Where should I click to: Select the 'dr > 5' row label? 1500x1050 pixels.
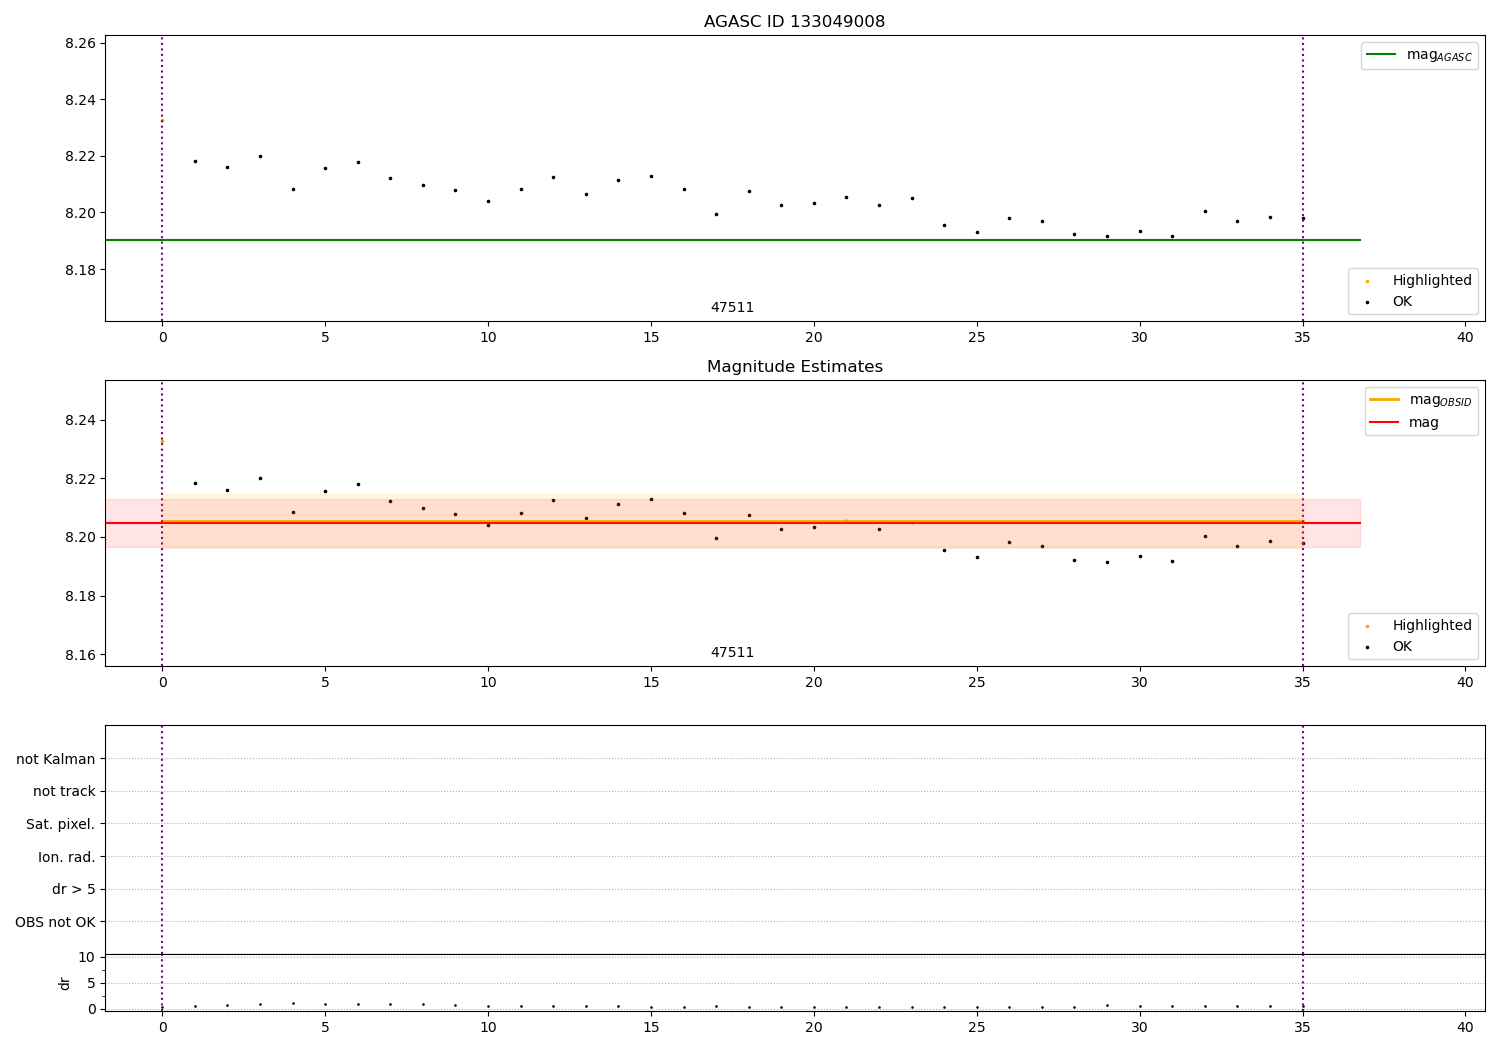coord(74,889)
